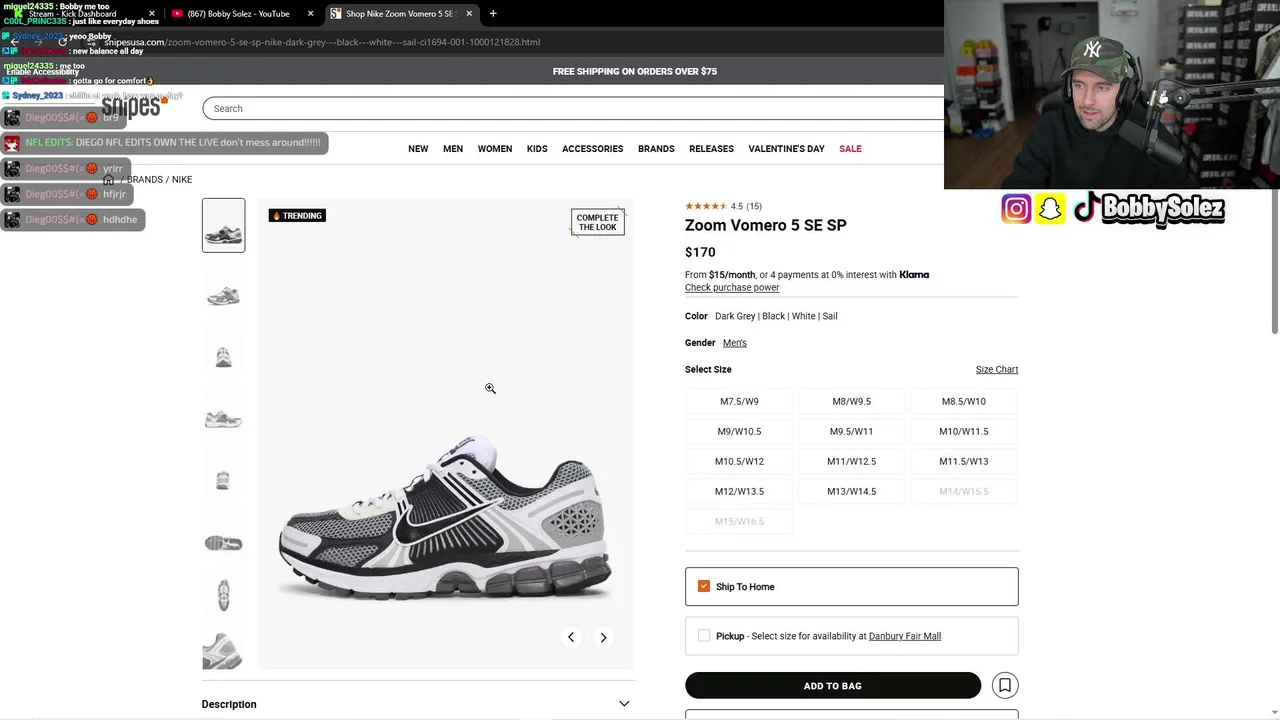
Task: Select size M13/W14.5
Action: tap(852, 491)
